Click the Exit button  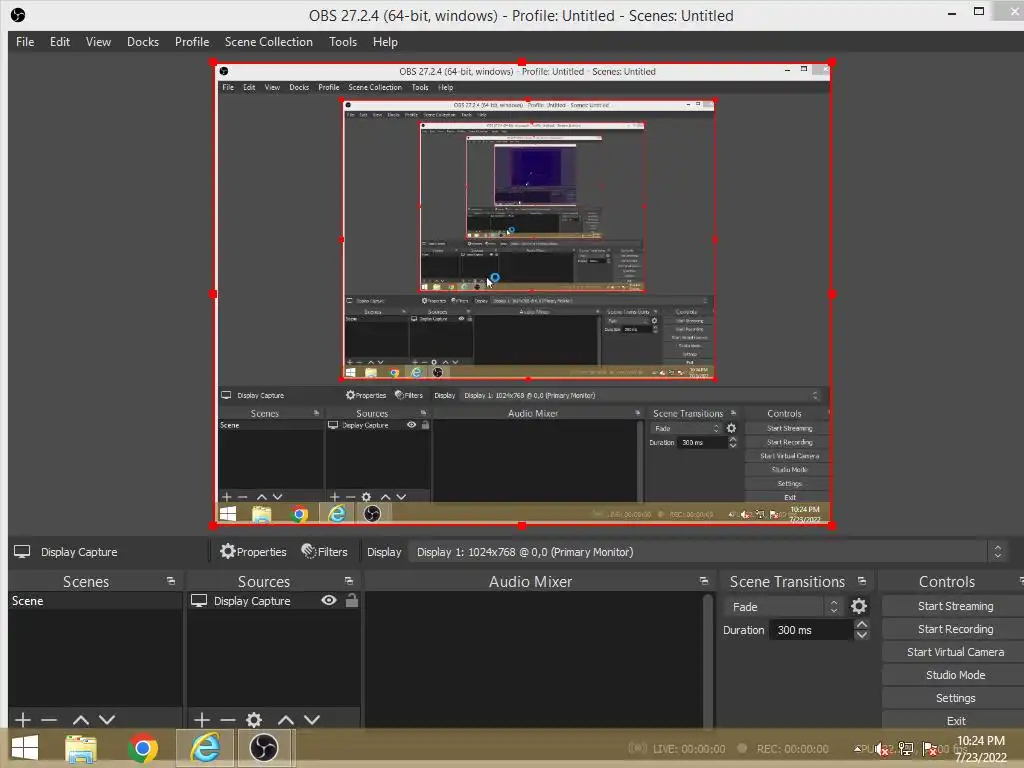(x=955, y=720)
